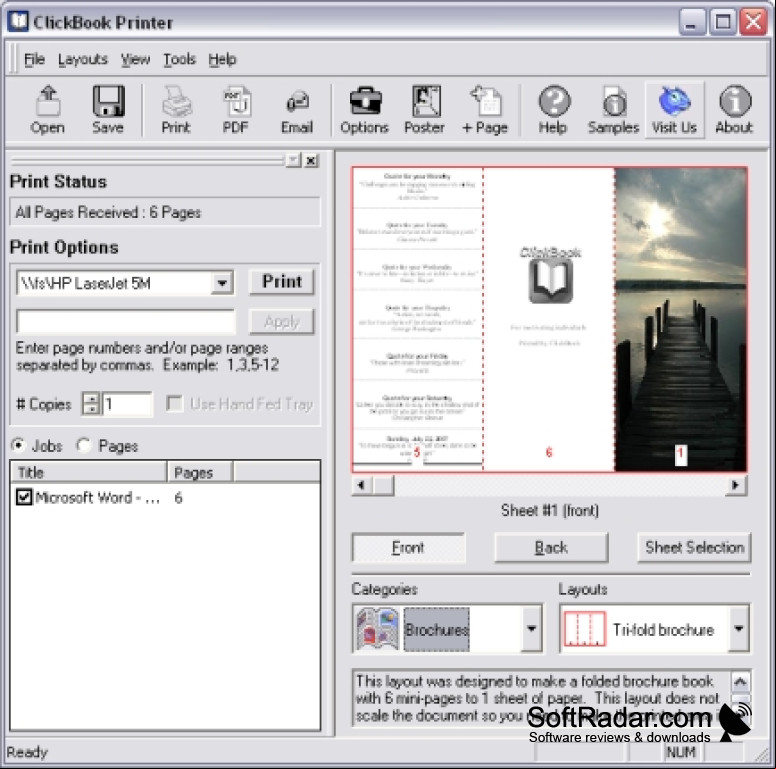Image resolution: width=776 pixels, height=769 pixels.
Task: Click the pier photo page 1 preview
Action: point(680,319)
